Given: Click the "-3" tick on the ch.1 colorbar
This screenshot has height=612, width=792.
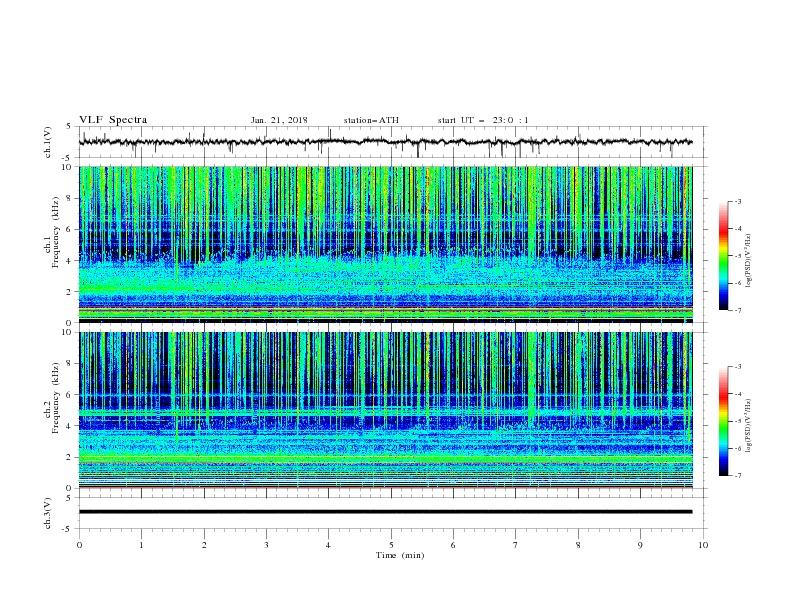Looking at the screenshot, I should pos(738,201).
